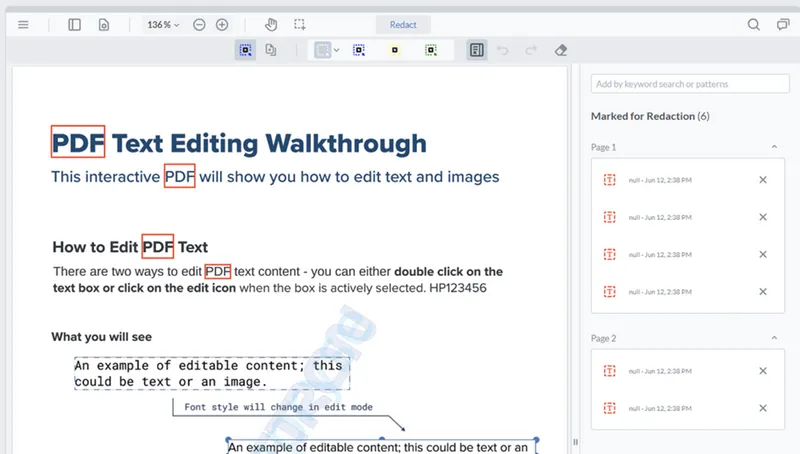Open the comments panel icon
The image size is (800, 454).
tap(783, 24)
